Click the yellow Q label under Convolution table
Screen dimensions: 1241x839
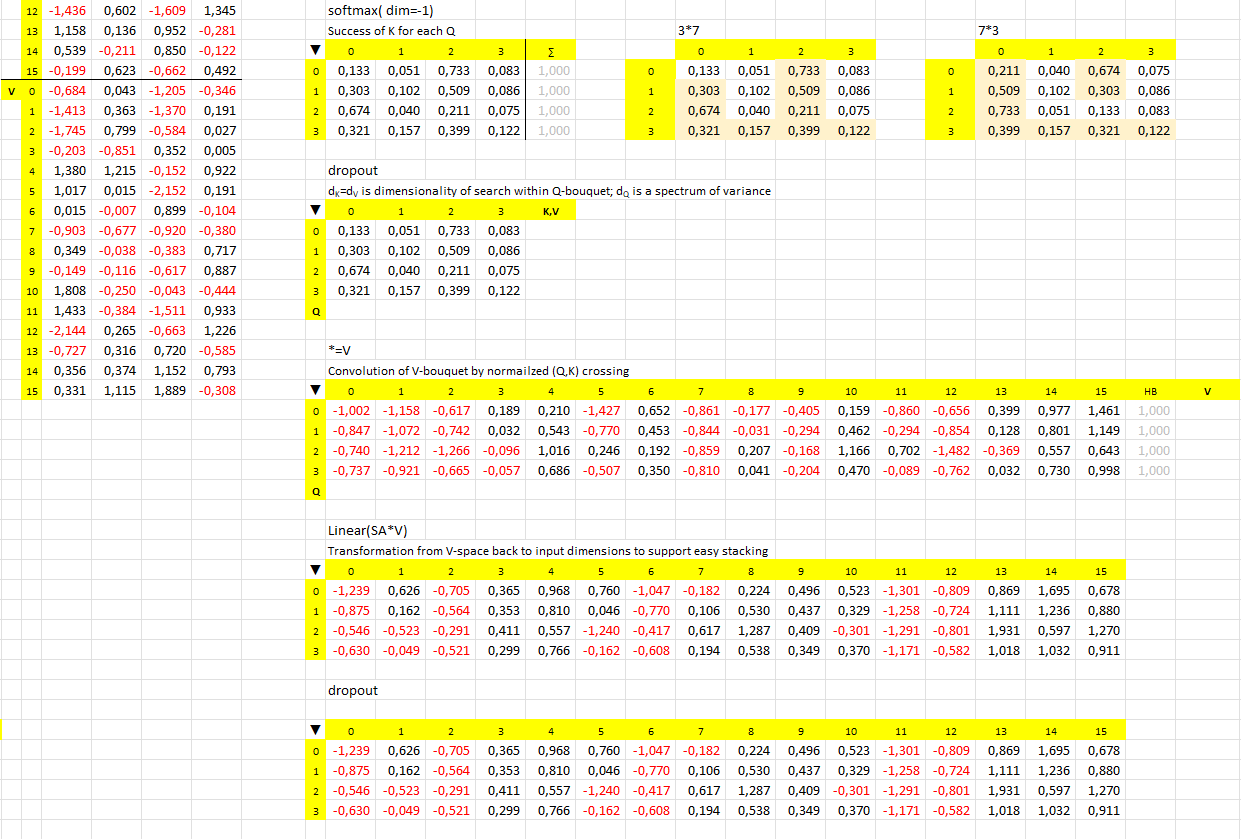315,491
